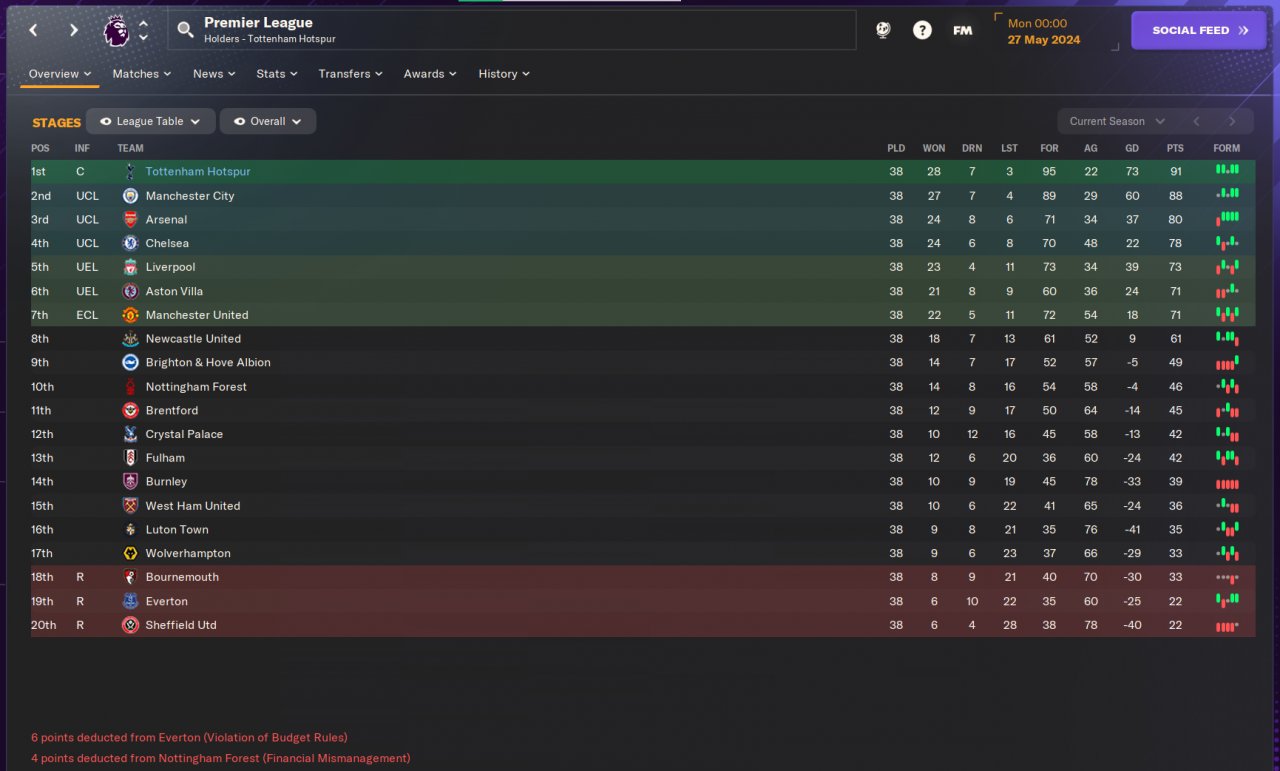Click the Premier League lion logo
The image size is (1280, 771).
tap(116, 30)
